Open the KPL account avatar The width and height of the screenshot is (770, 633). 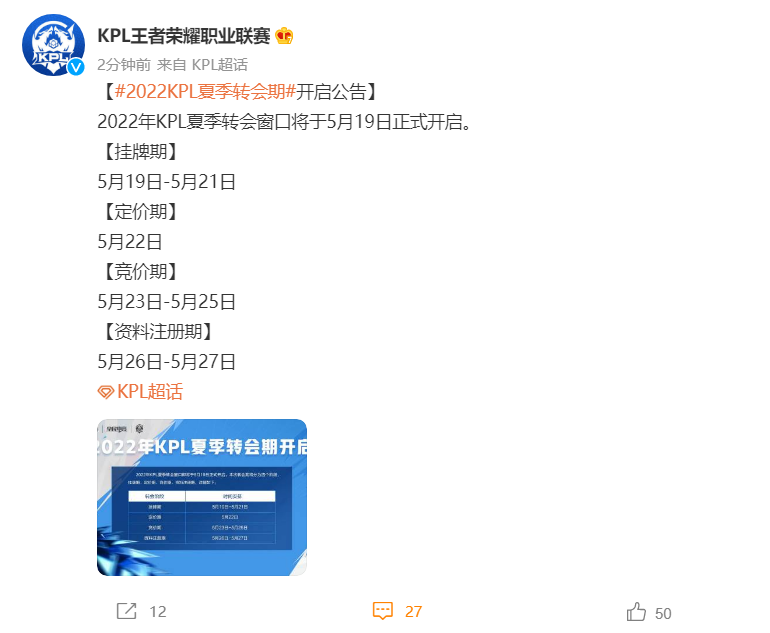point(53,45)
